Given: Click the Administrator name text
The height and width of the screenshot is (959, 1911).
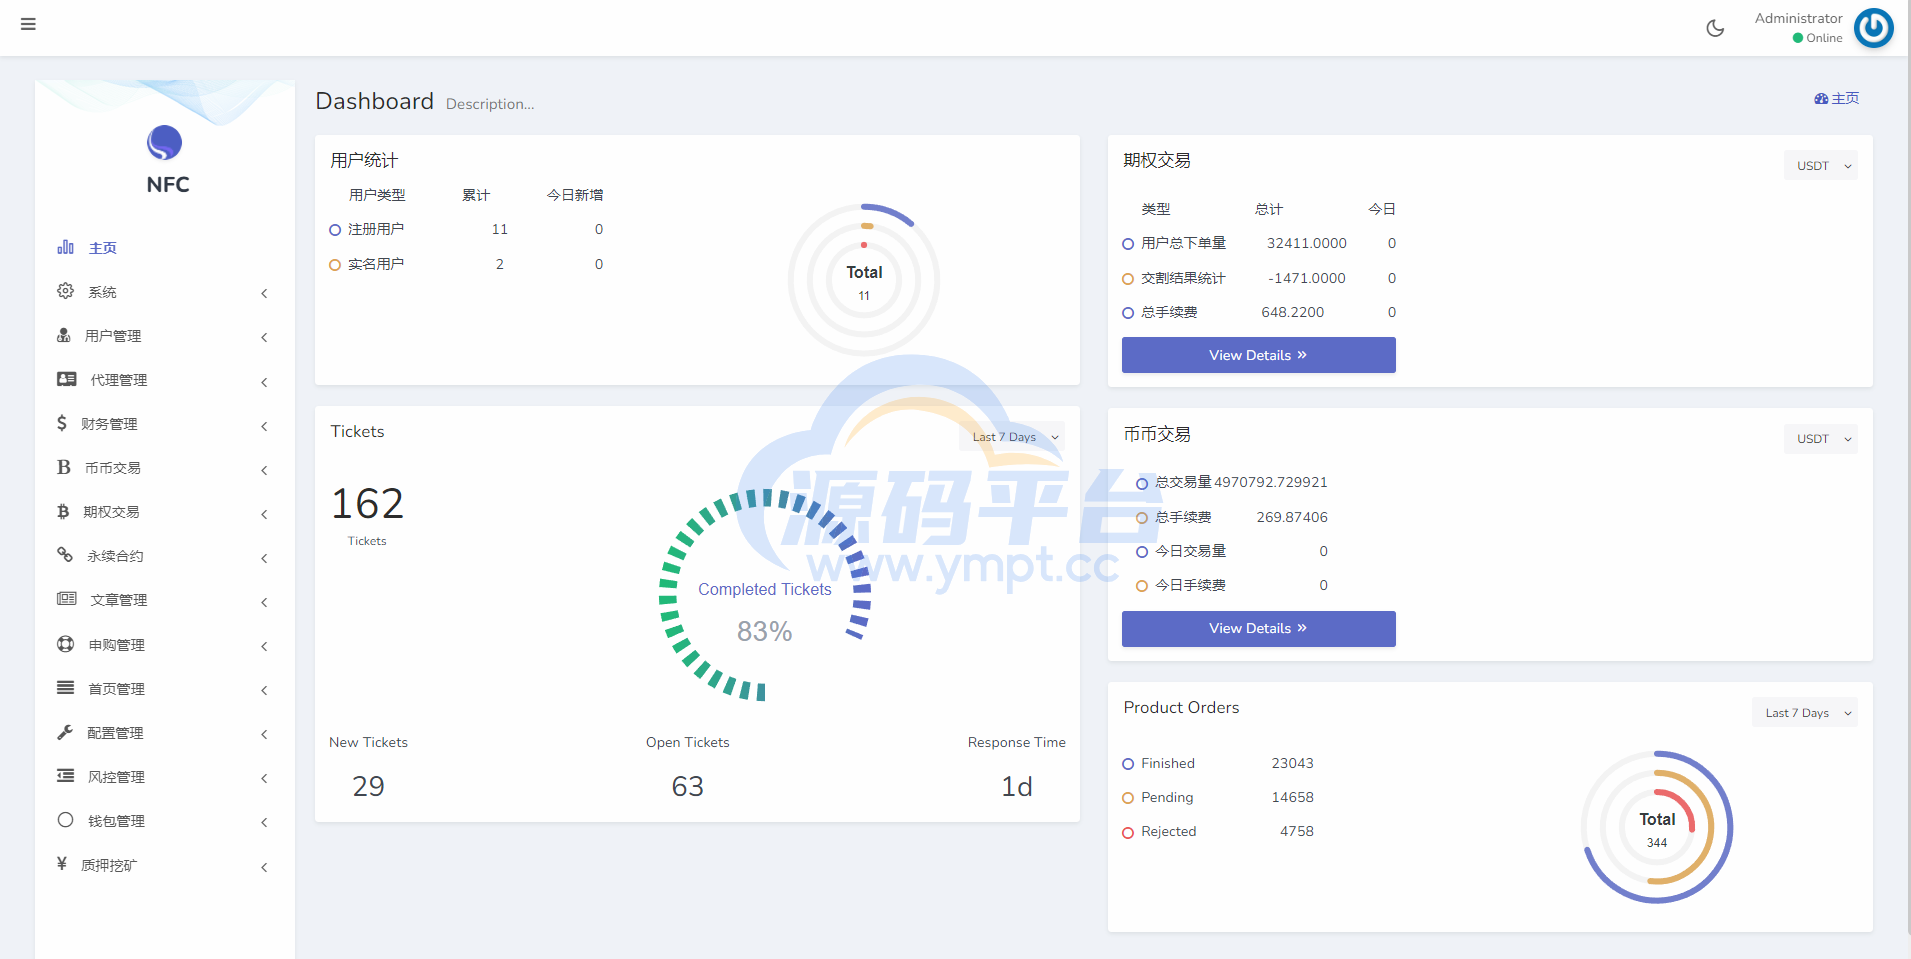Looking at the screenshot, I should (1798, 18).
